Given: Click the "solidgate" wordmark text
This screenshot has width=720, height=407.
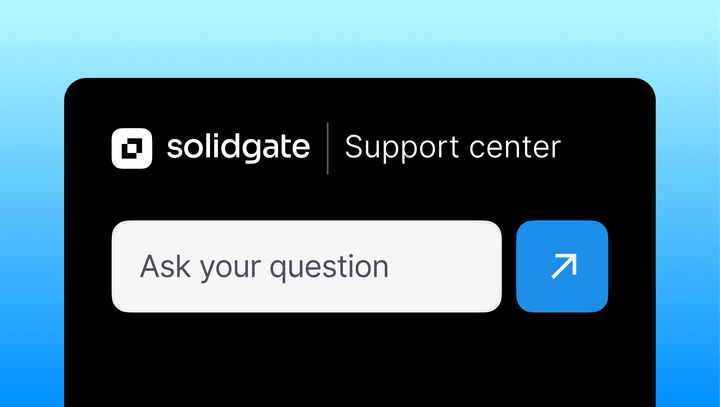Looking at the screenshot, I should click(237, 149).
